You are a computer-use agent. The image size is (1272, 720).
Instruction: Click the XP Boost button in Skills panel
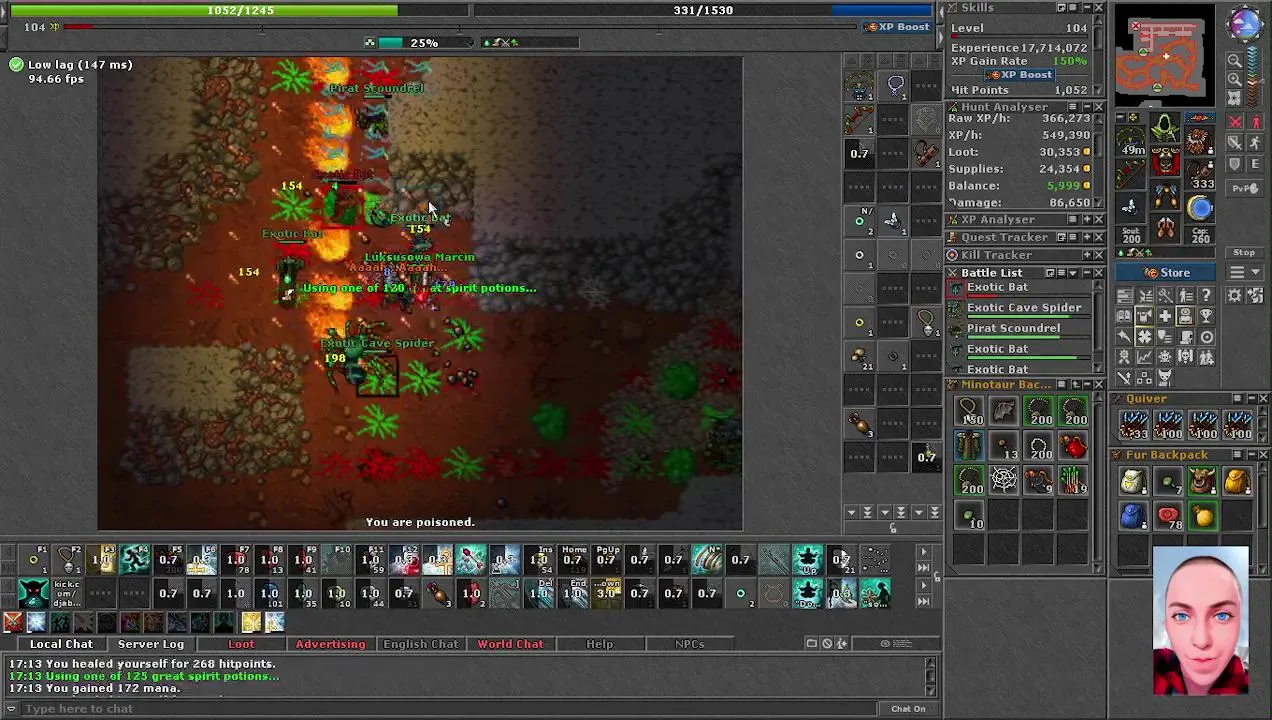pos(1020,74)
